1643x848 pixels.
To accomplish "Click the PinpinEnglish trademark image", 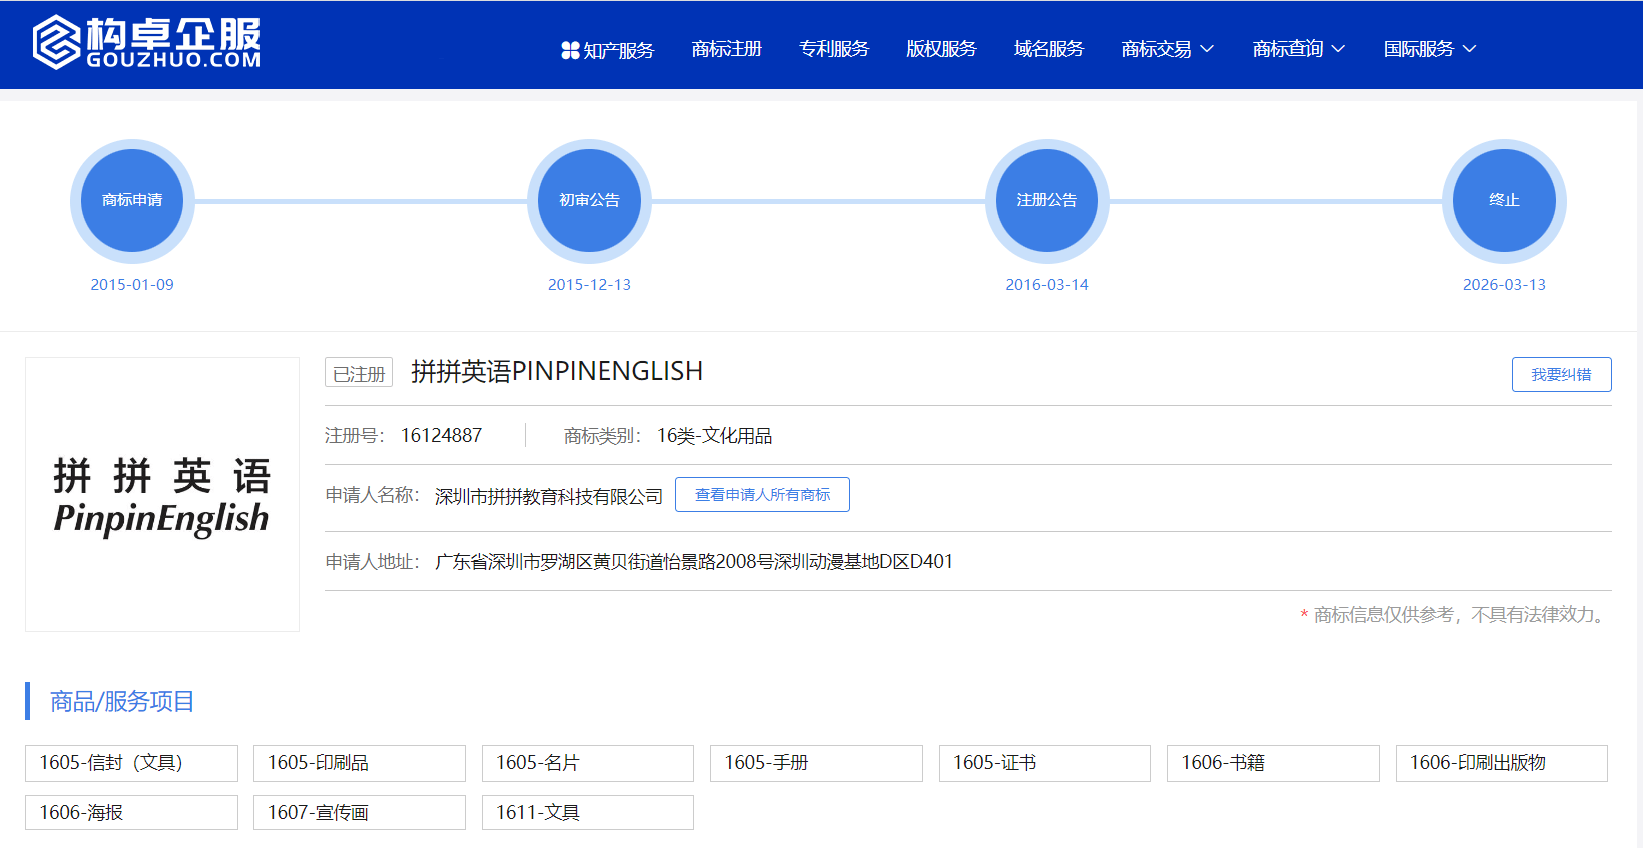I will pyautogui.click(x=162, y=494).
